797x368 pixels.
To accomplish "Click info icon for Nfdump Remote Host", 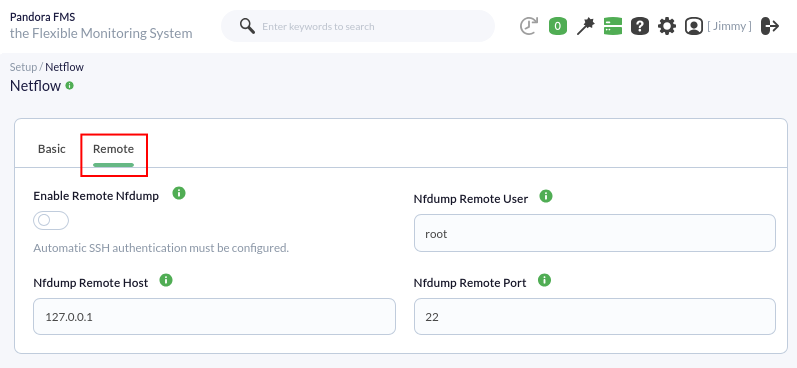I will click(166, 280).
